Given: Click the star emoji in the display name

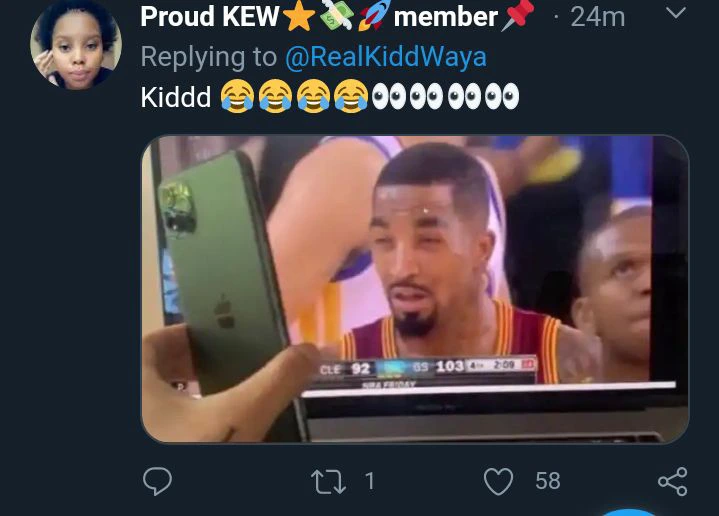Looking at the screenshot, I should (299, 16).
